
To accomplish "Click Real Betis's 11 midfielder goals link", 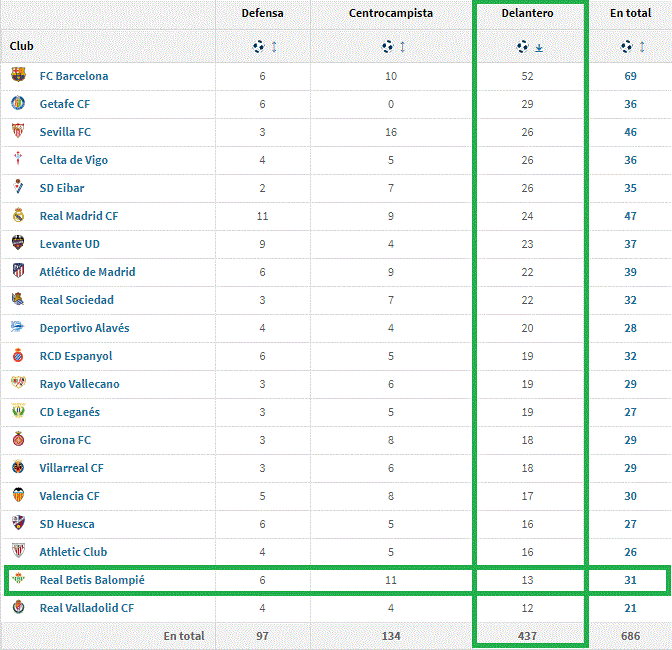I will [x=391, y=580].
